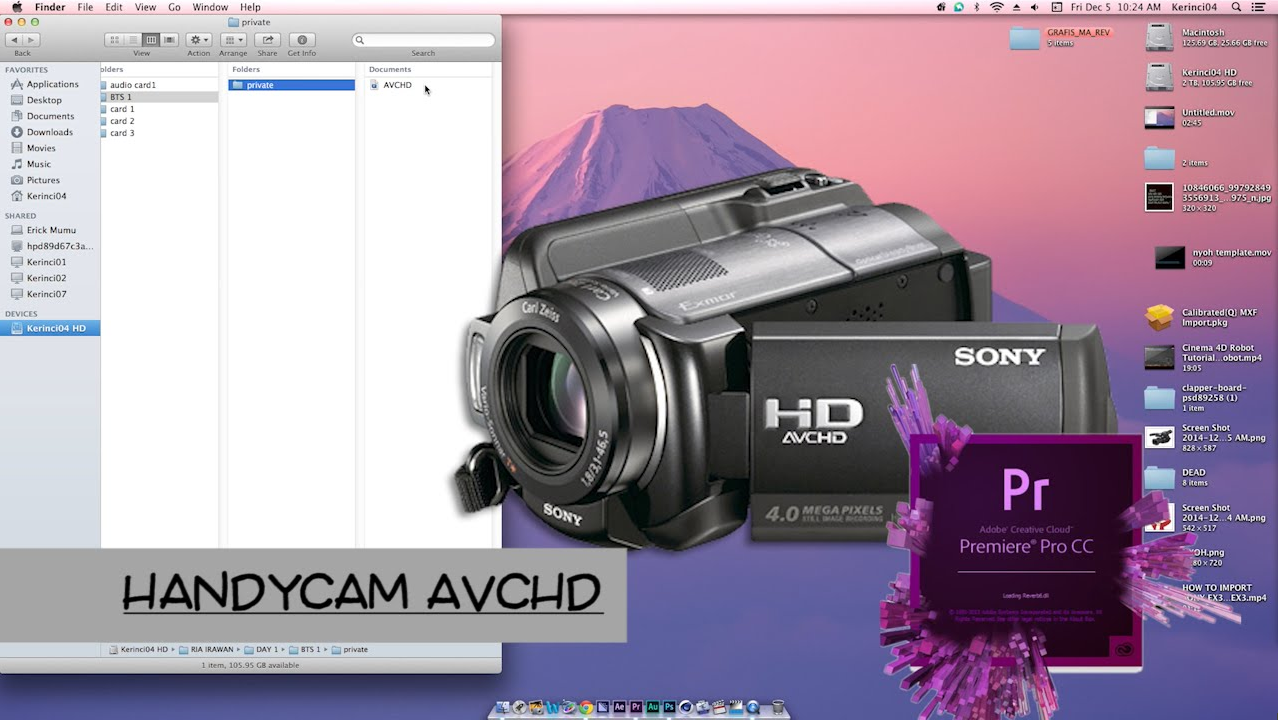
Task: Switch Finder to column view
Action: tap(151, 40)
